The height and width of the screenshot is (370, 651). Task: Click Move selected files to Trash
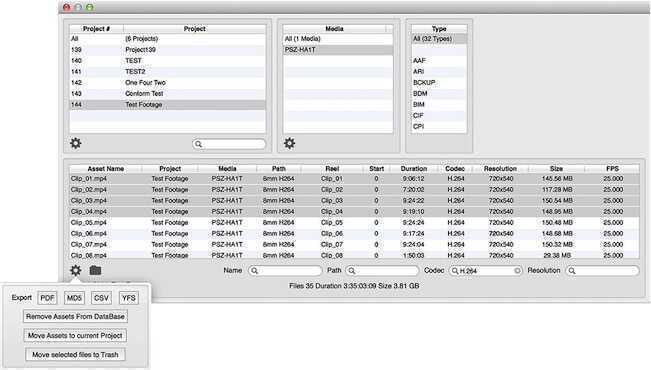(75, 355)
